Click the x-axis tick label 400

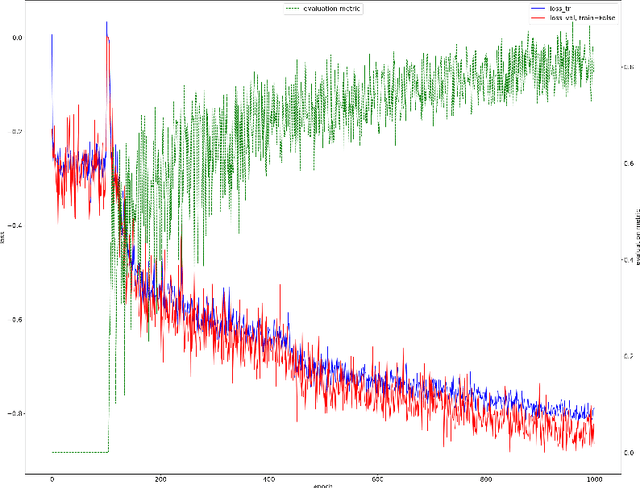[x=269, y=479]
